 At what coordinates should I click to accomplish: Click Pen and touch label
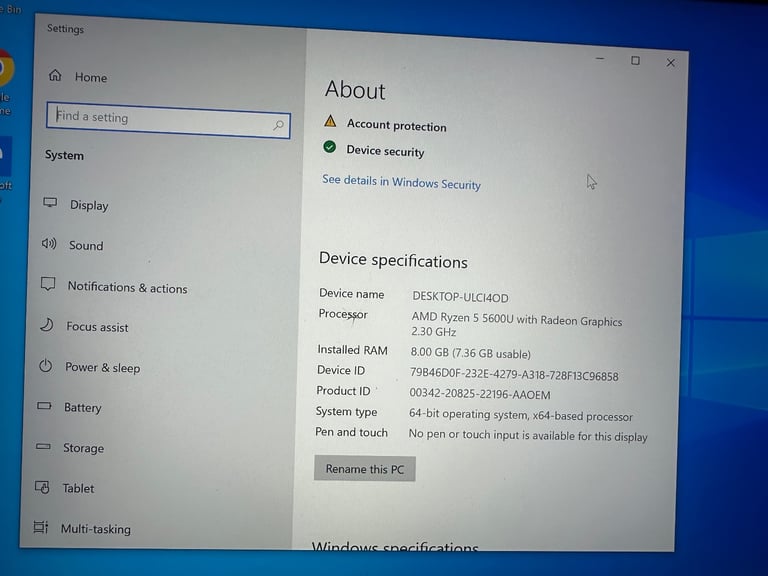click(351, 432)
